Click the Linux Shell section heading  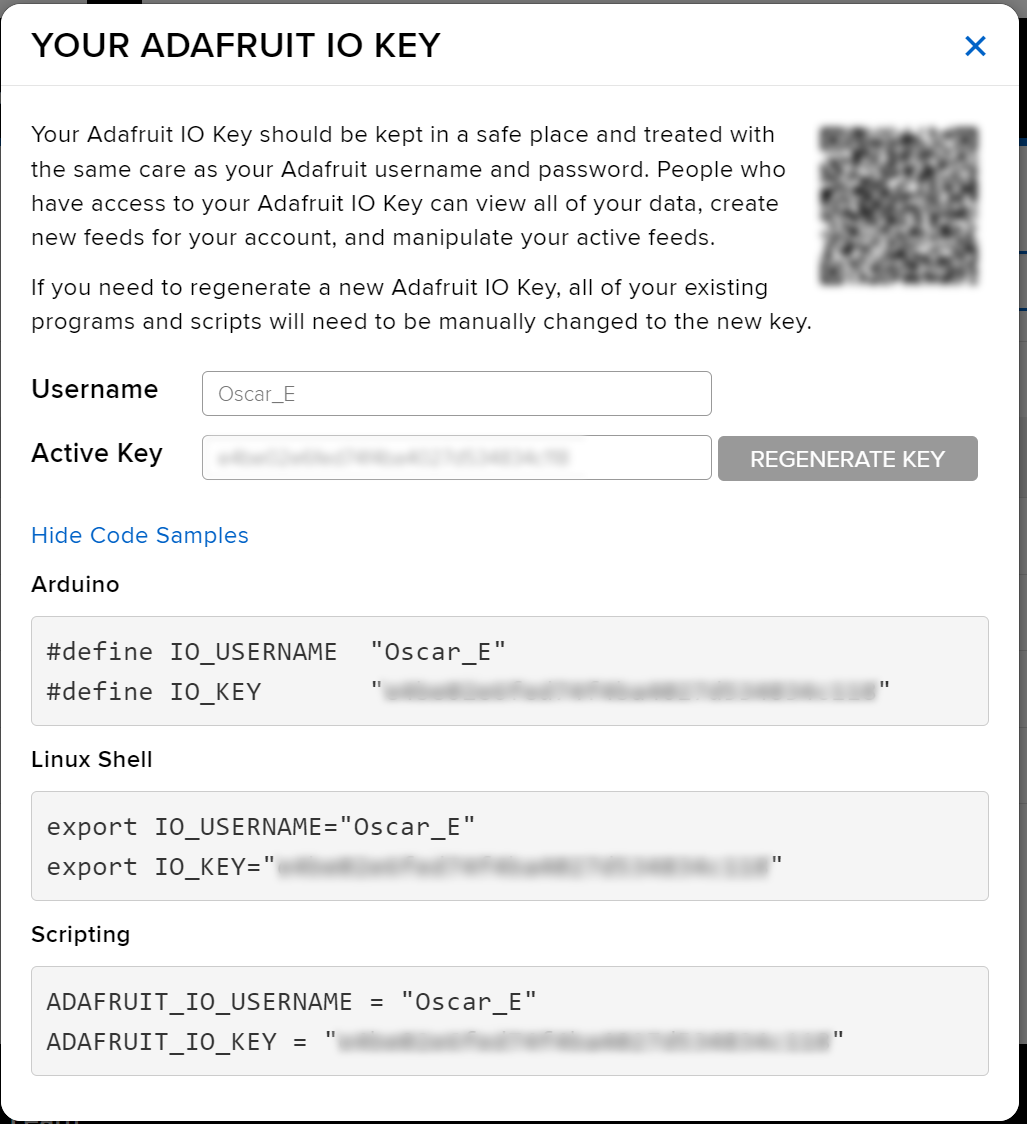pyautogui.click(x=92, y=759)
